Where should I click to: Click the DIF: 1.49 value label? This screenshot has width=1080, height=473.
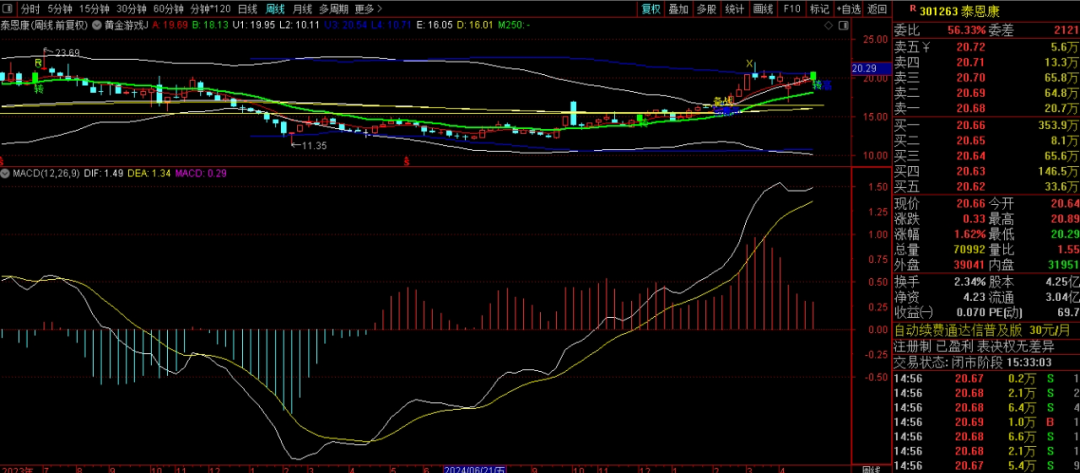pos(103,174)
